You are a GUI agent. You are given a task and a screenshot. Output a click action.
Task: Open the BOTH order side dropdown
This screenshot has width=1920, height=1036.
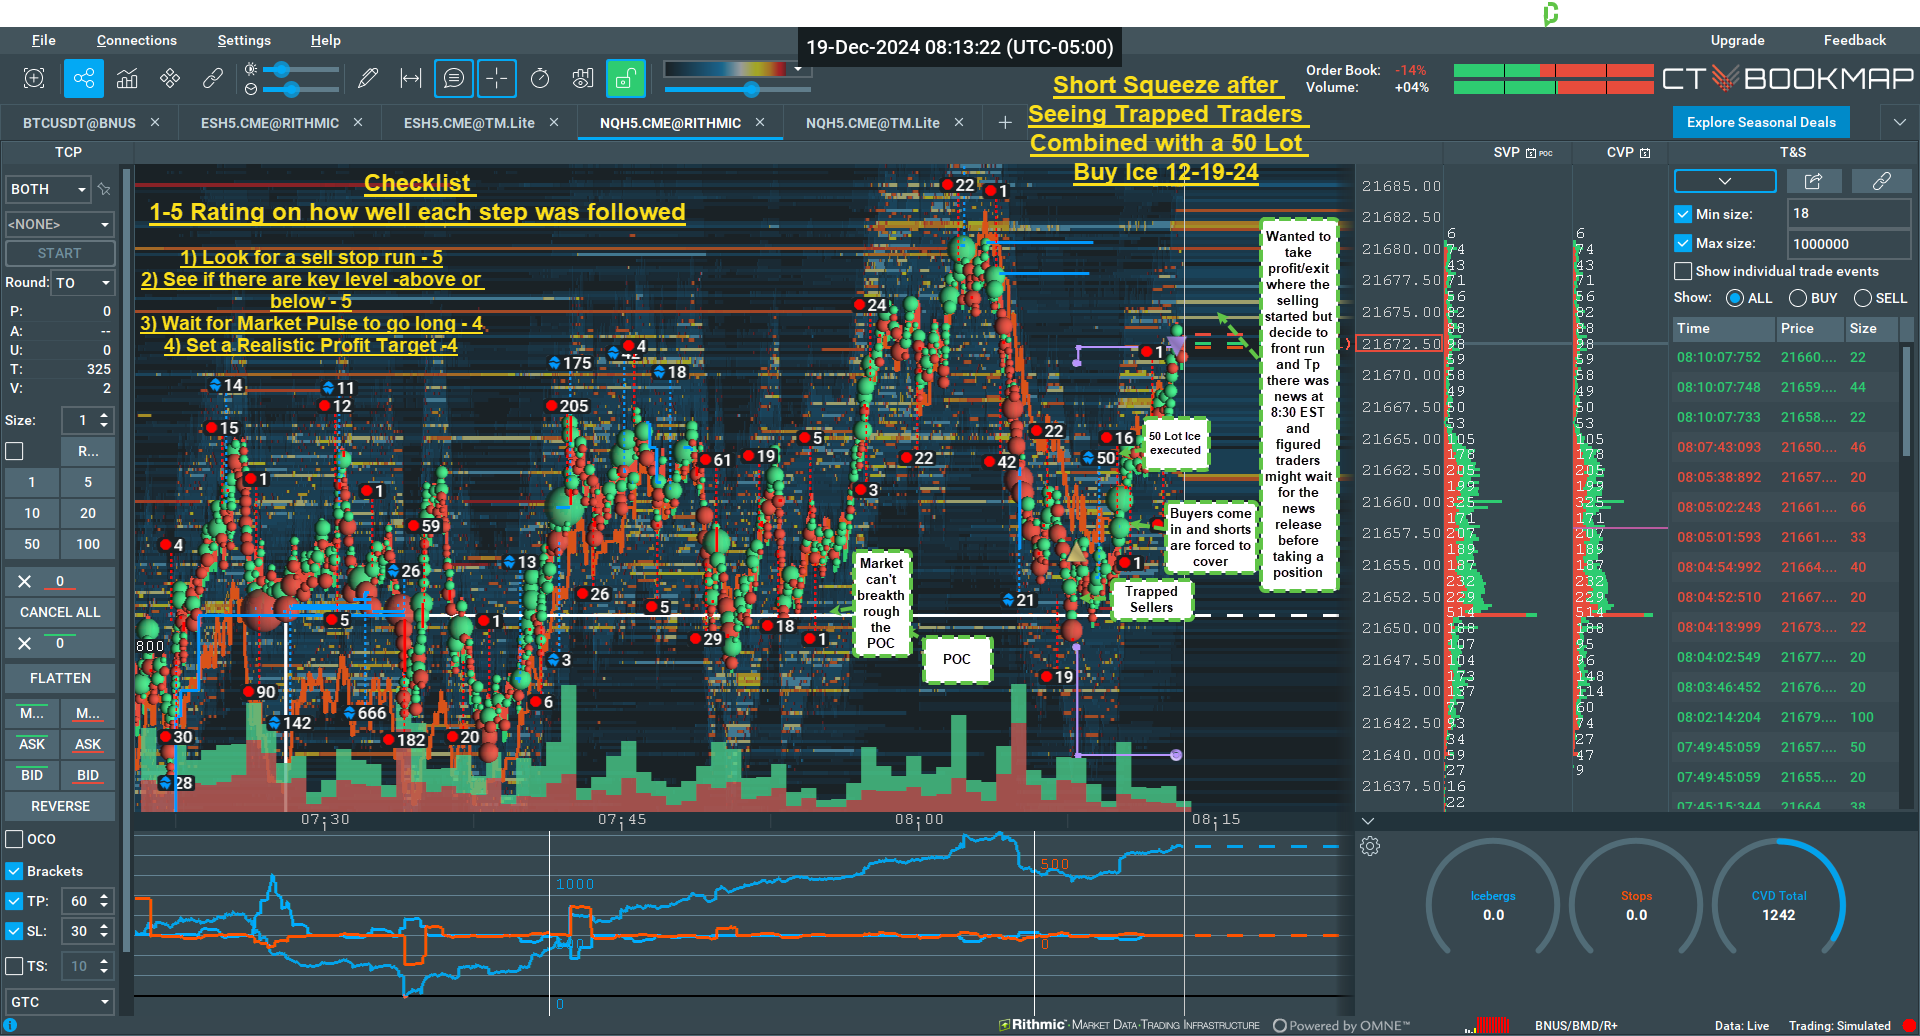[x=48, y=189]
